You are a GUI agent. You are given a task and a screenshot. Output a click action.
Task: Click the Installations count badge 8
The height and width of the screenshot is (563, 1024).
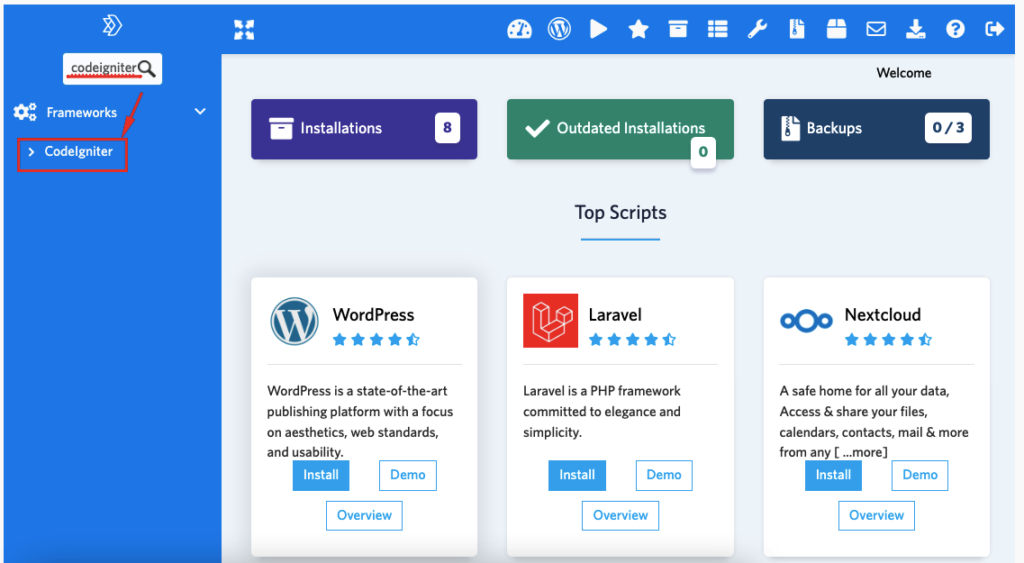tap(447, 127)
